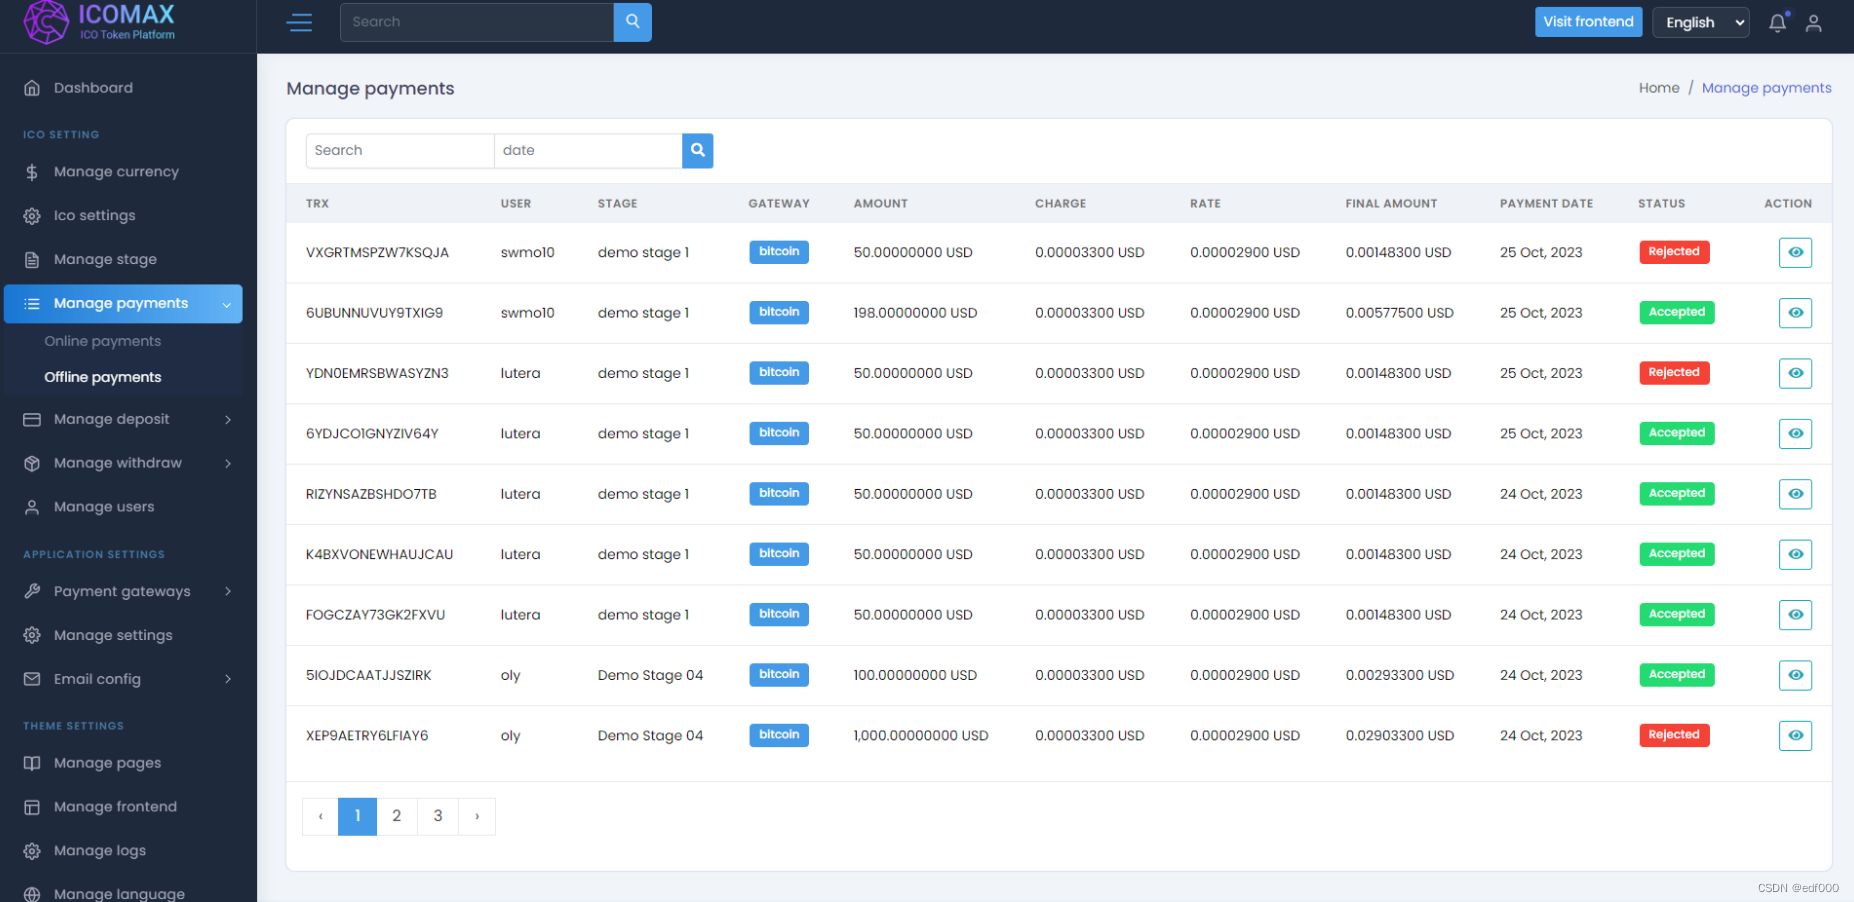Click the date filter input field

pos(587,151)
